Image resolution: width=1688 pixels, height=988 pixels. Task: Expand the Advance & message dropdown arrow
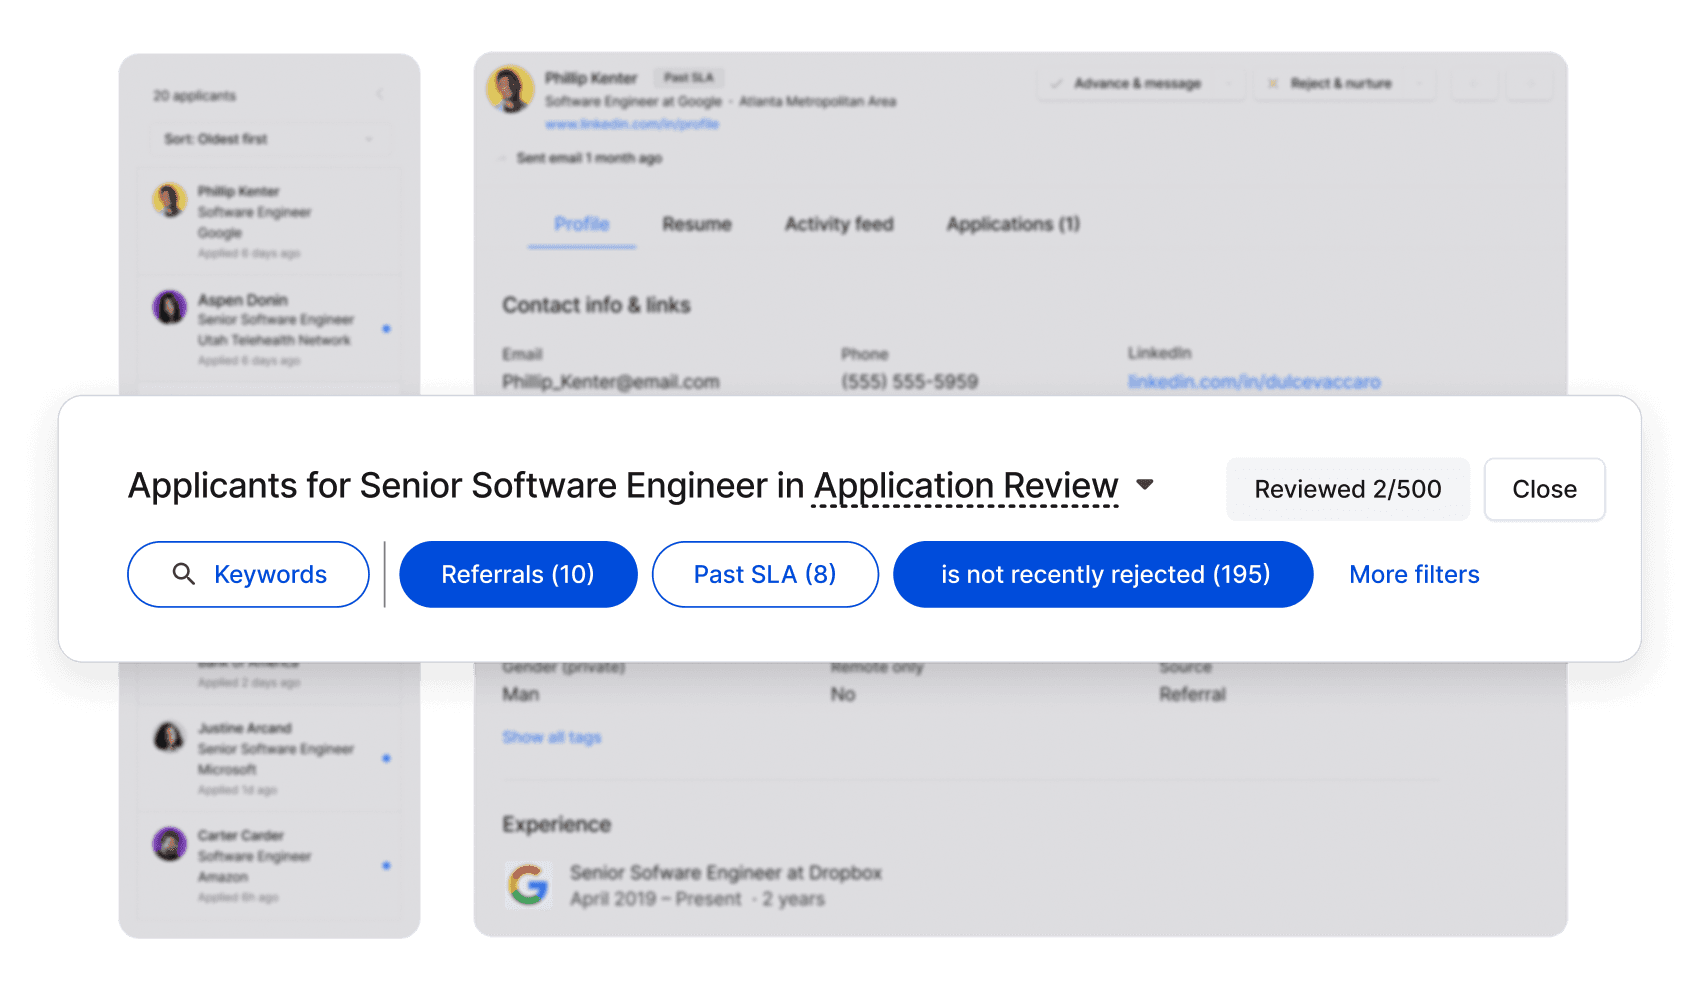(1229, 84)
